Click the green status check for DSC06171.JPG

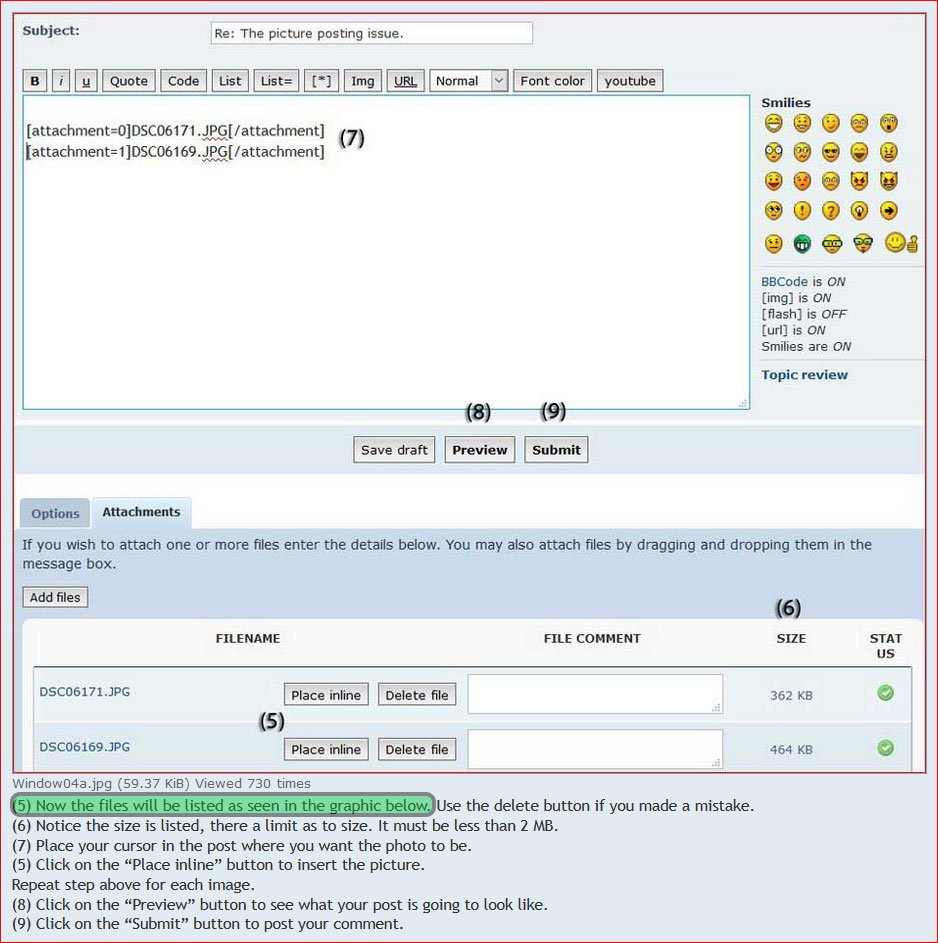[885, 693]
